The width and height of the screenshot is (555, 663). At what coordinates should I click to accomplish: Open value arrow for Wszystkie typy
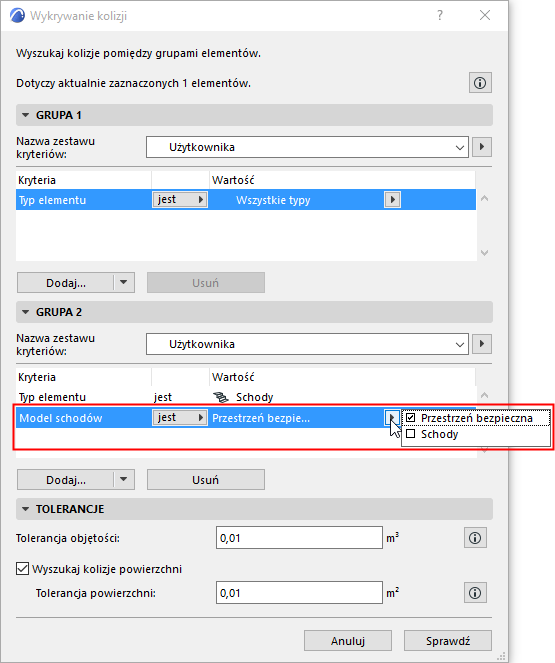click(x=392, y=199)
